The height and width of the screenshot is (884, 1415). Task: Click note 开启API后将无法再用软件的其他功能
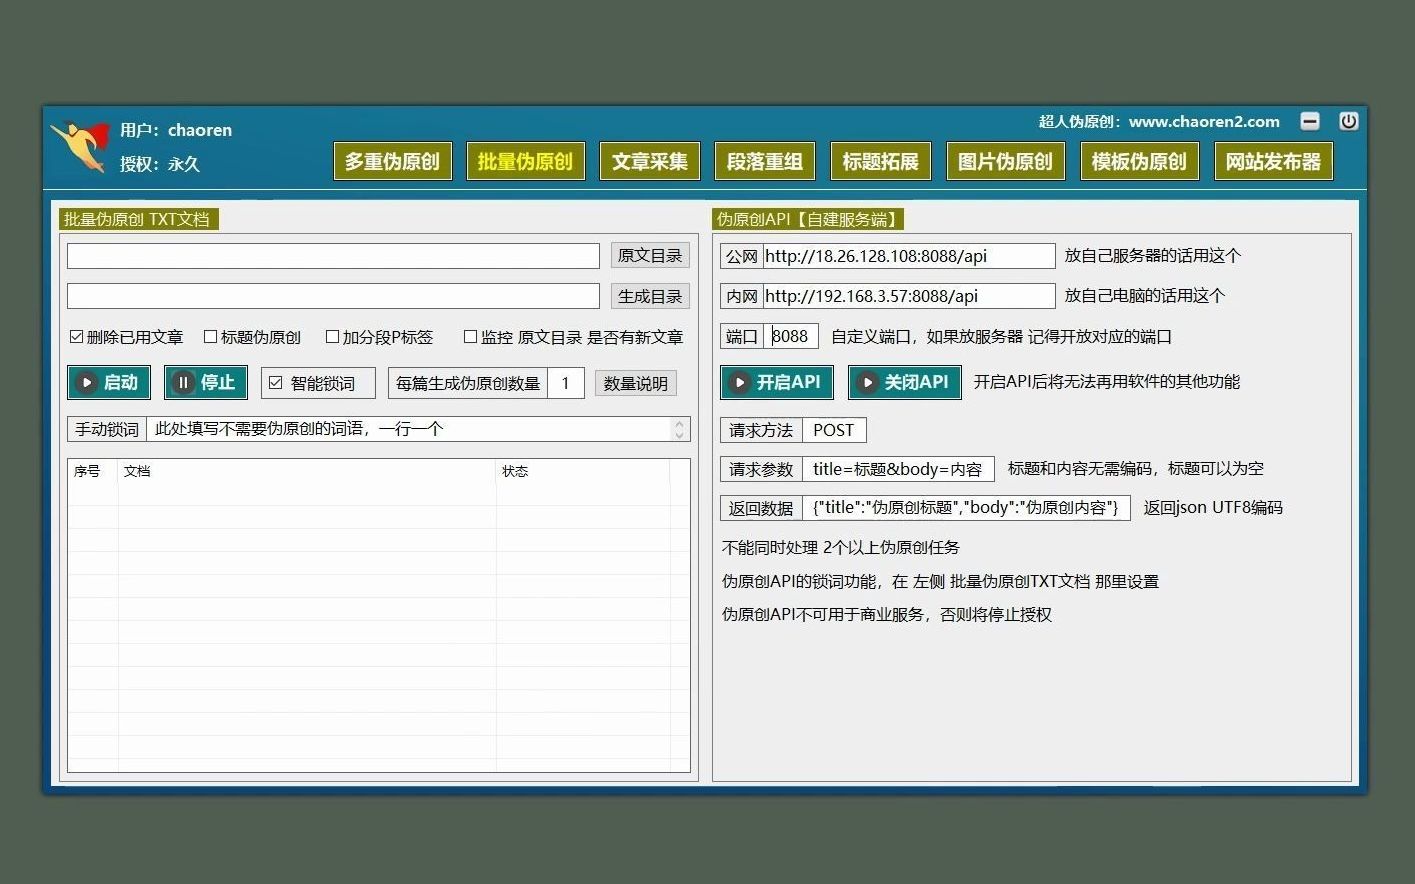(1107, 381)
